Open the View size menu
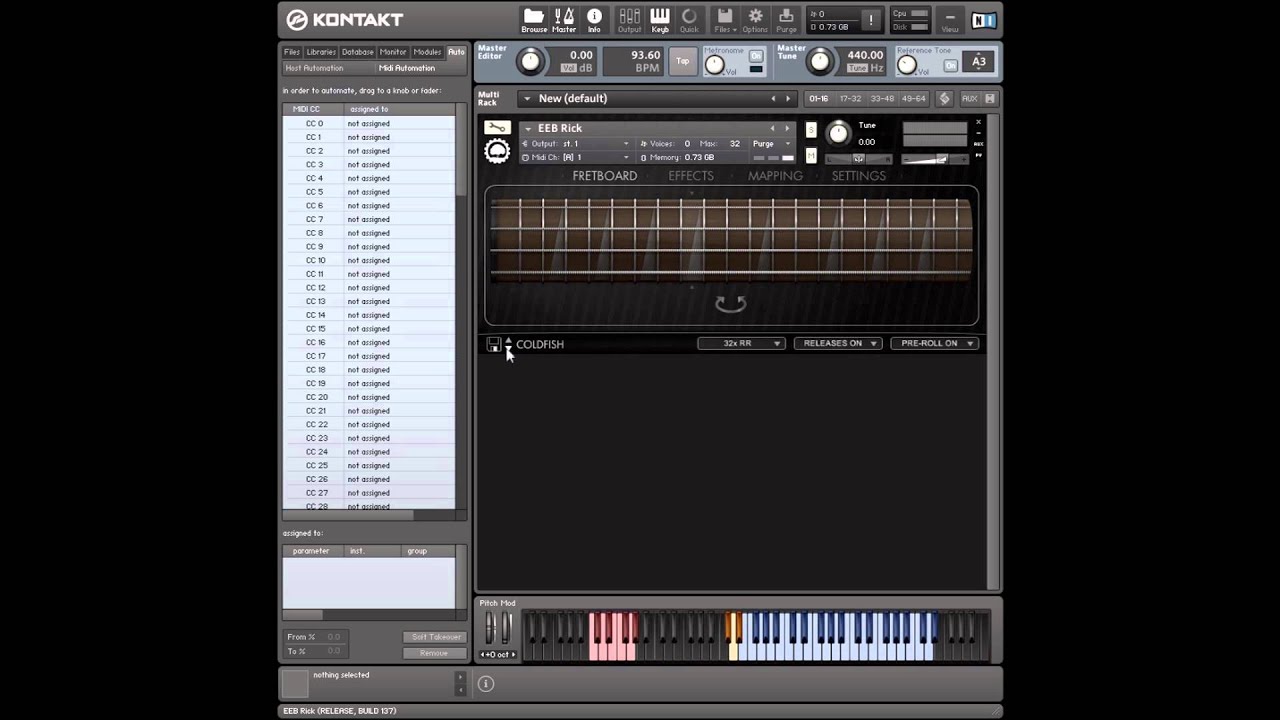 (949, 19)
